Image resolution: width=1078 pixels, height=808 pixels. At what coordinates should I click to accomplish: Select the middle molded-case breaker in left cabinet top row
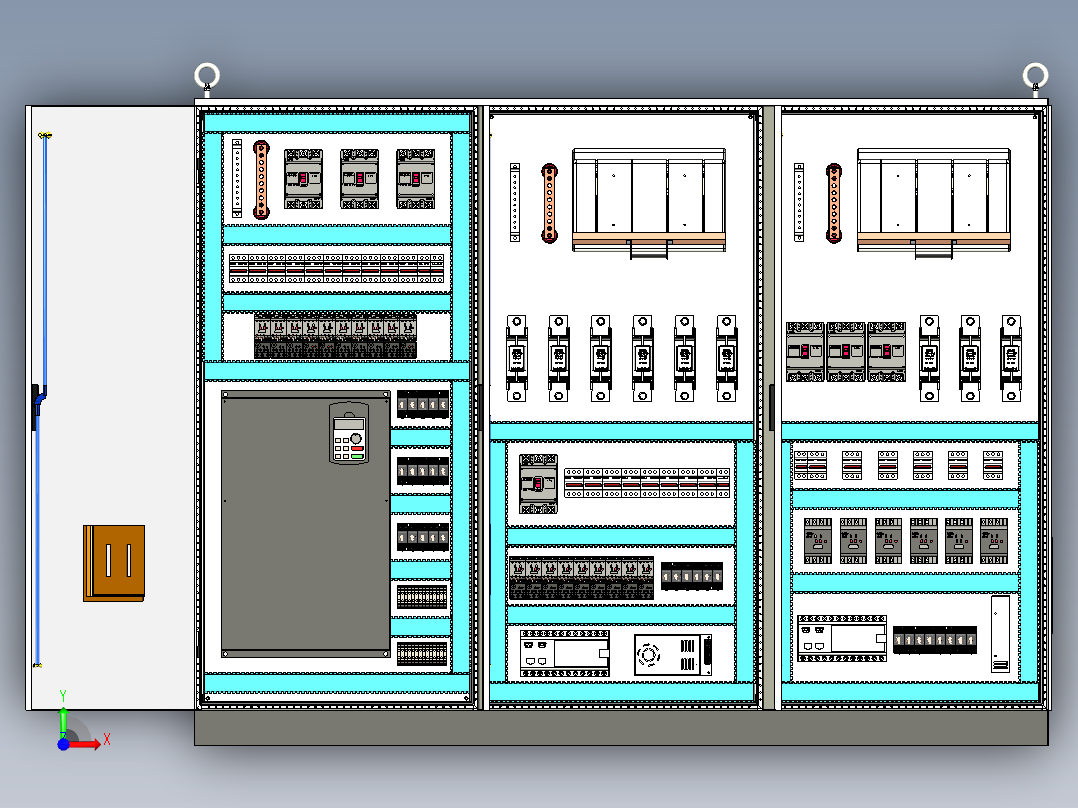(360, 179)
